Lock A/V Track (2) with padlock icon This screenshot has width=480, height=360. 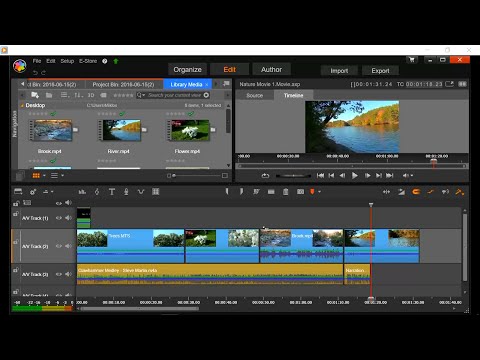click(x=15, y=242)
